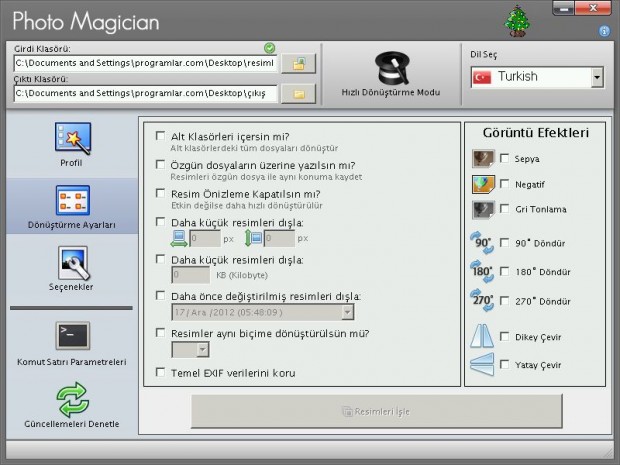The height and width of the screenshot is (465, 620).
Task: Click the height limit icon
Action: click(253, 238)
